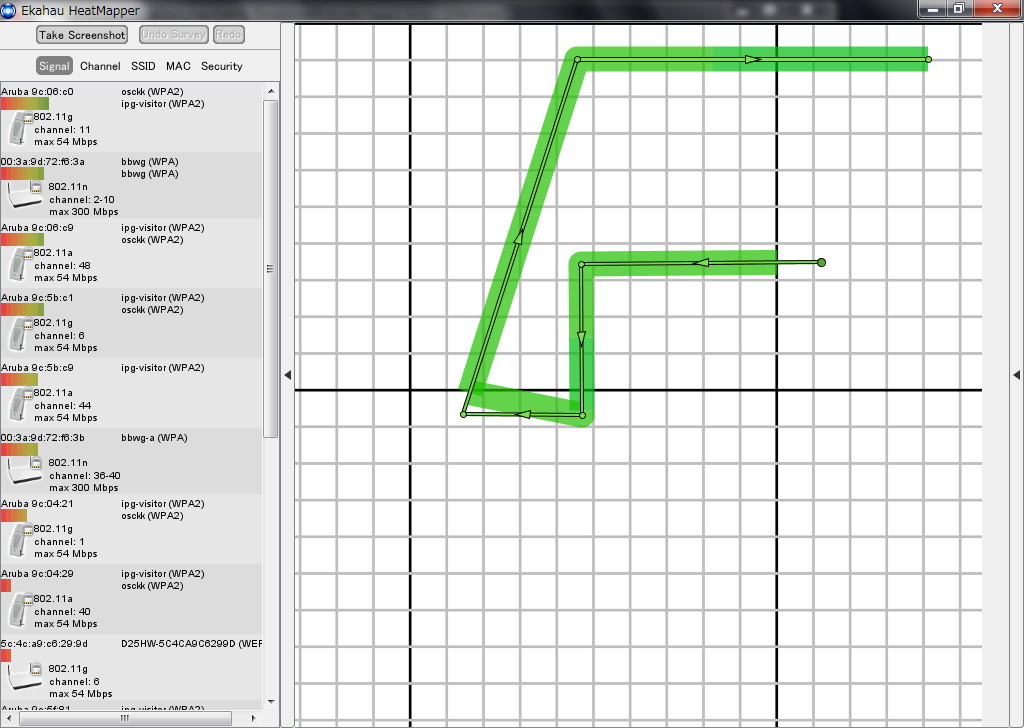Click the horizontal scrollbar left arrow
This screenshot has width=1024, height=728.
click(x=8, y=718)
